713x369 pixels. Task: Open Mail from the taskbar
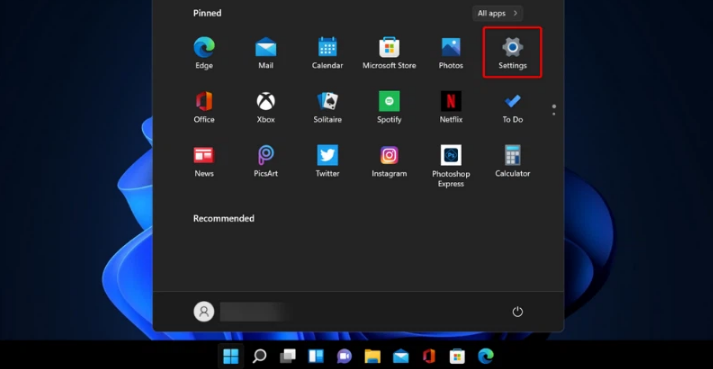(x=401, y=356)
